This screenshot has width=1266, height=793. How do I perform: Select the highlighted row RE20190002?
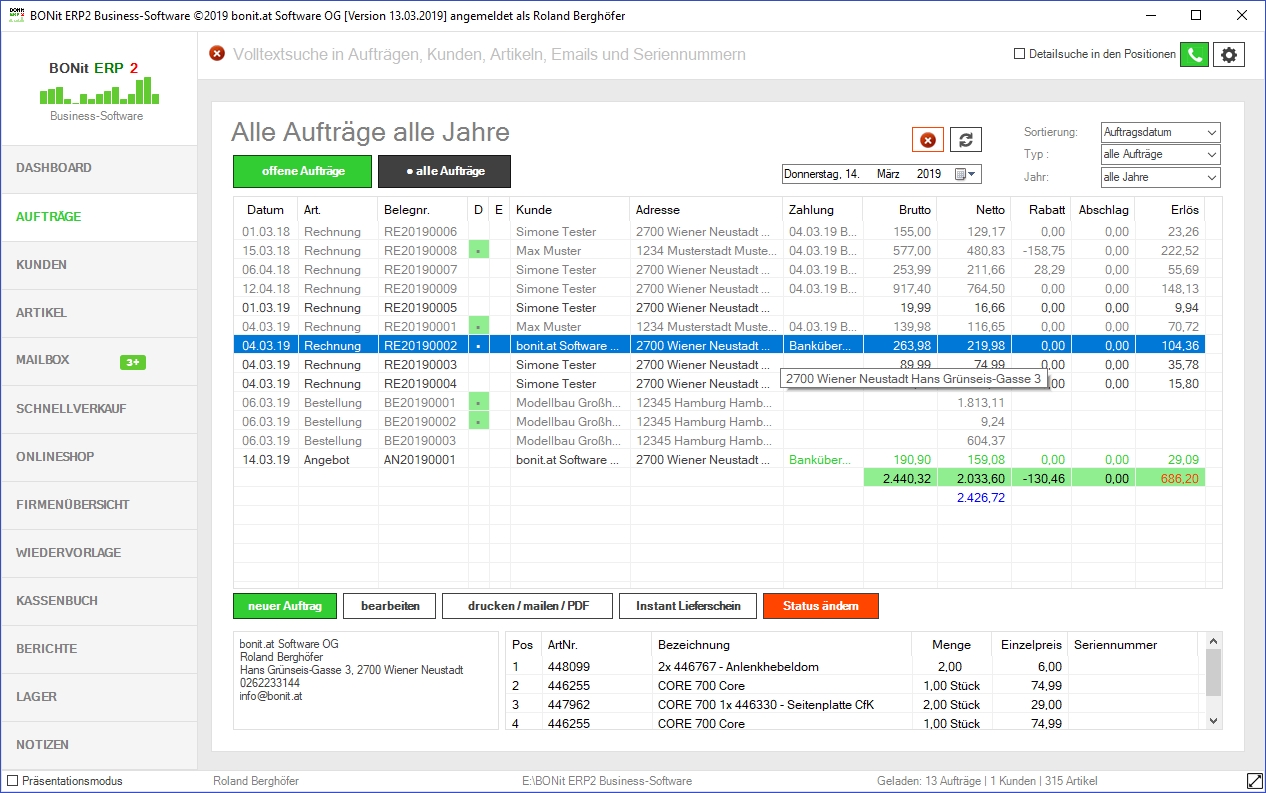tap(720, 346)
